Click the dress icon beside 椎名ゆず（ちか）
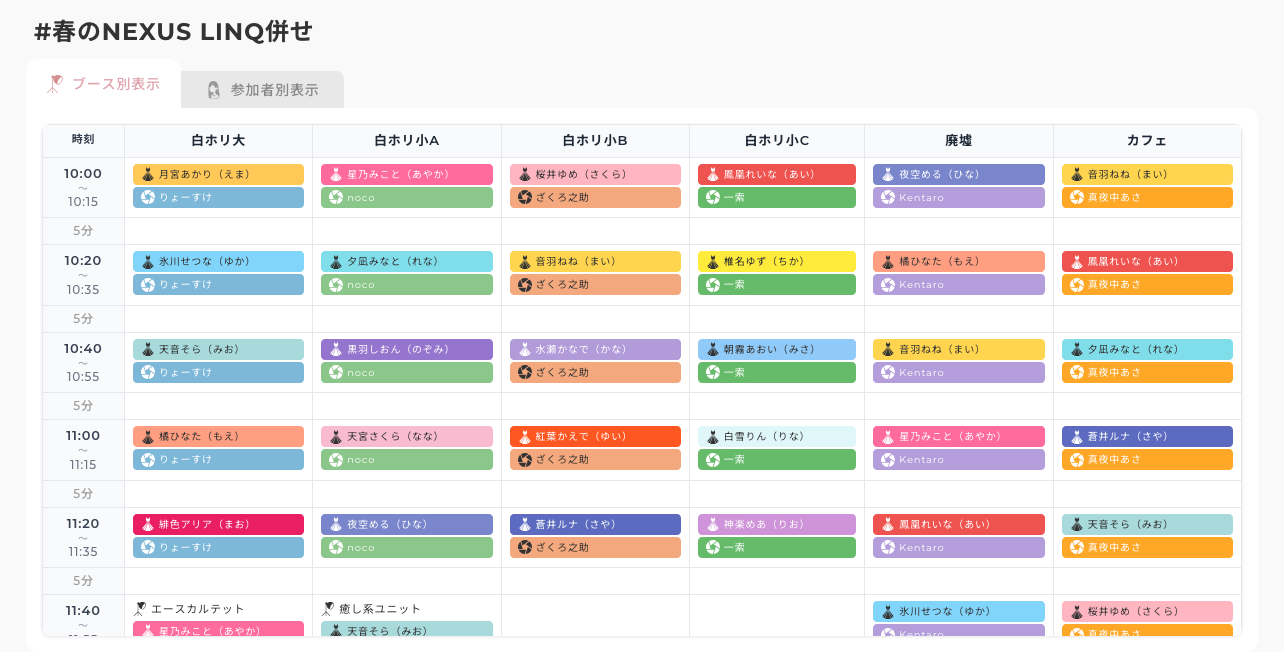 tap(712, 262)
